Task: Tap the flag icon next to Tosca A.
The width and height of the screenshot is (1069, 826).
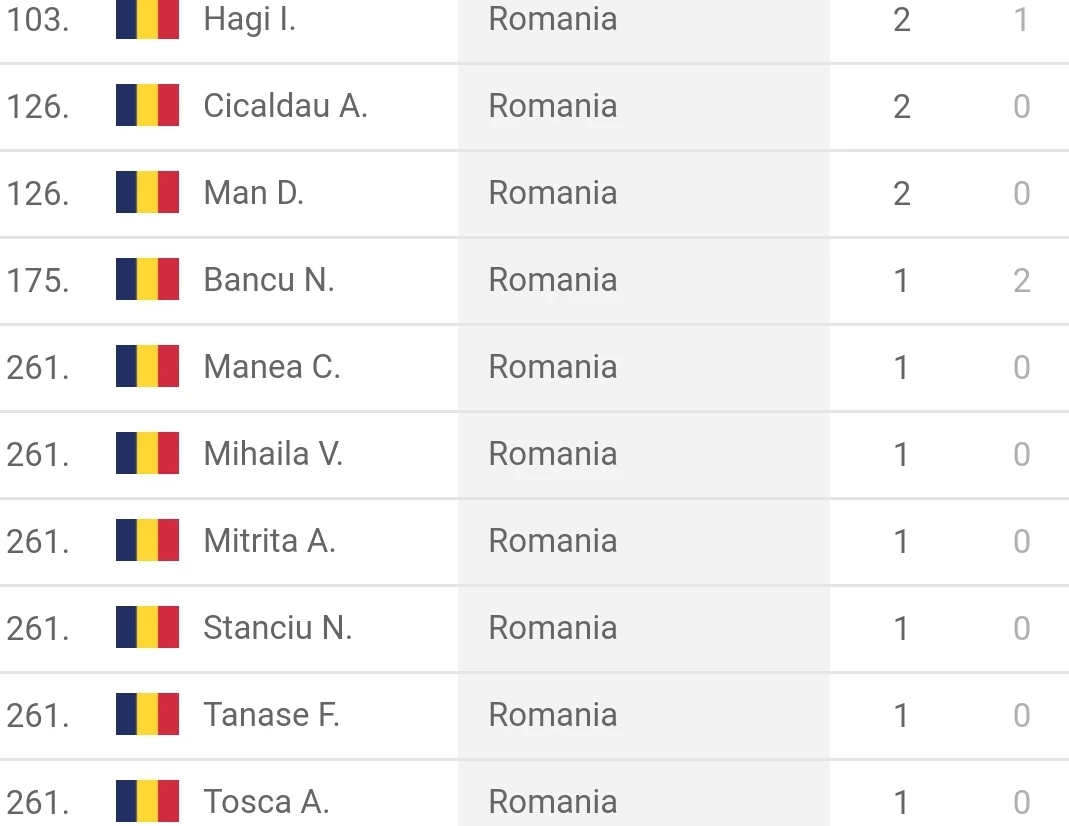Action: [147, 801]
